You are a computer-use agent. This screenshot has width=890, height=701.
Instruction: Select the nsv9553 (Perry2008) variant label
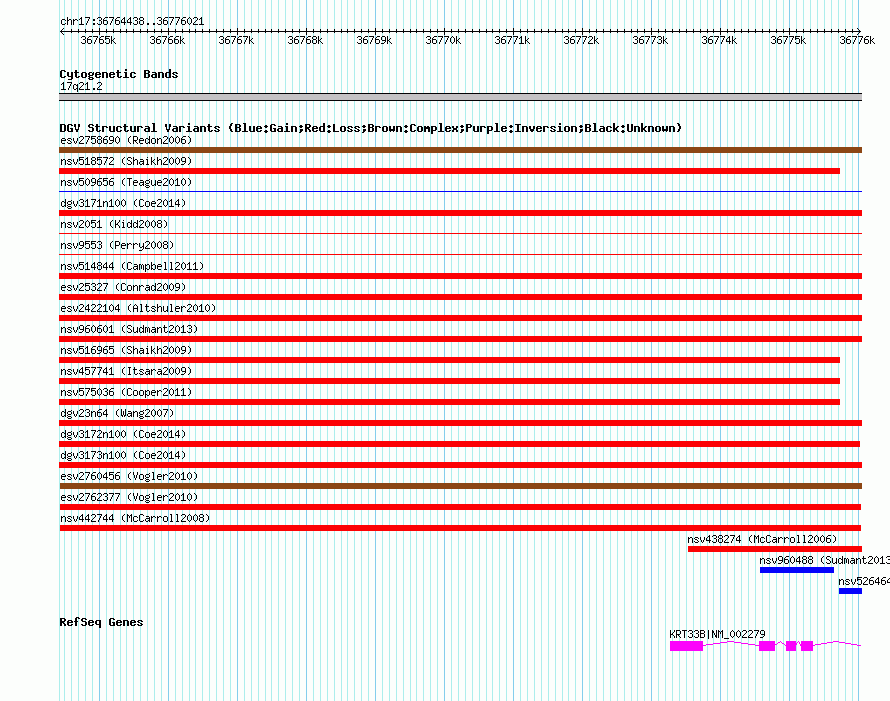(x=117, y=245)
